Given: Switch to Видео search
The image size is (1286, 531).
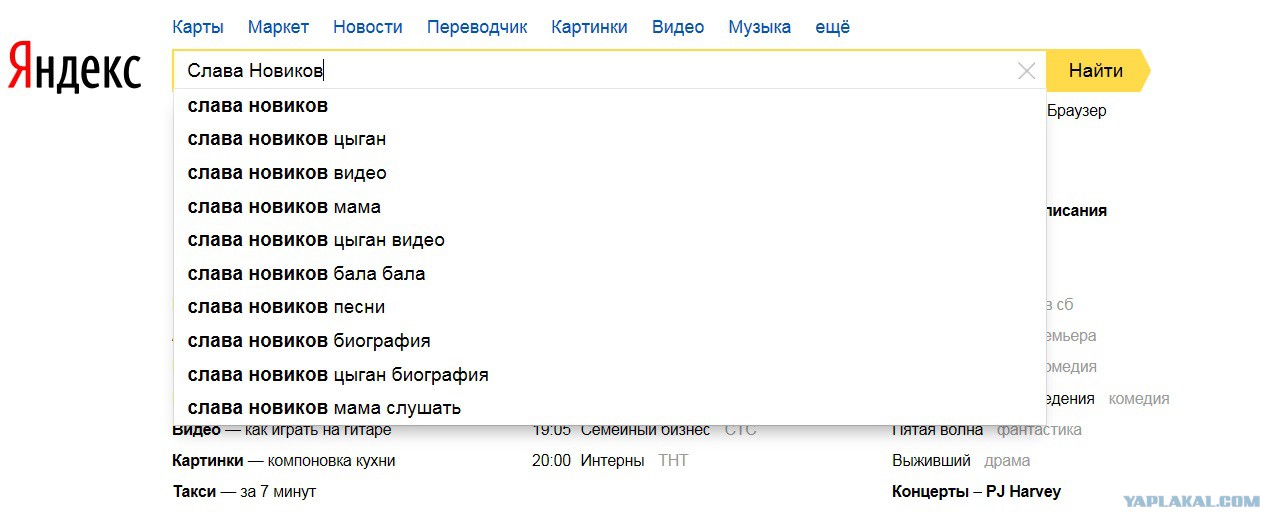Looking at the screenshot, I should coord(678,27).
